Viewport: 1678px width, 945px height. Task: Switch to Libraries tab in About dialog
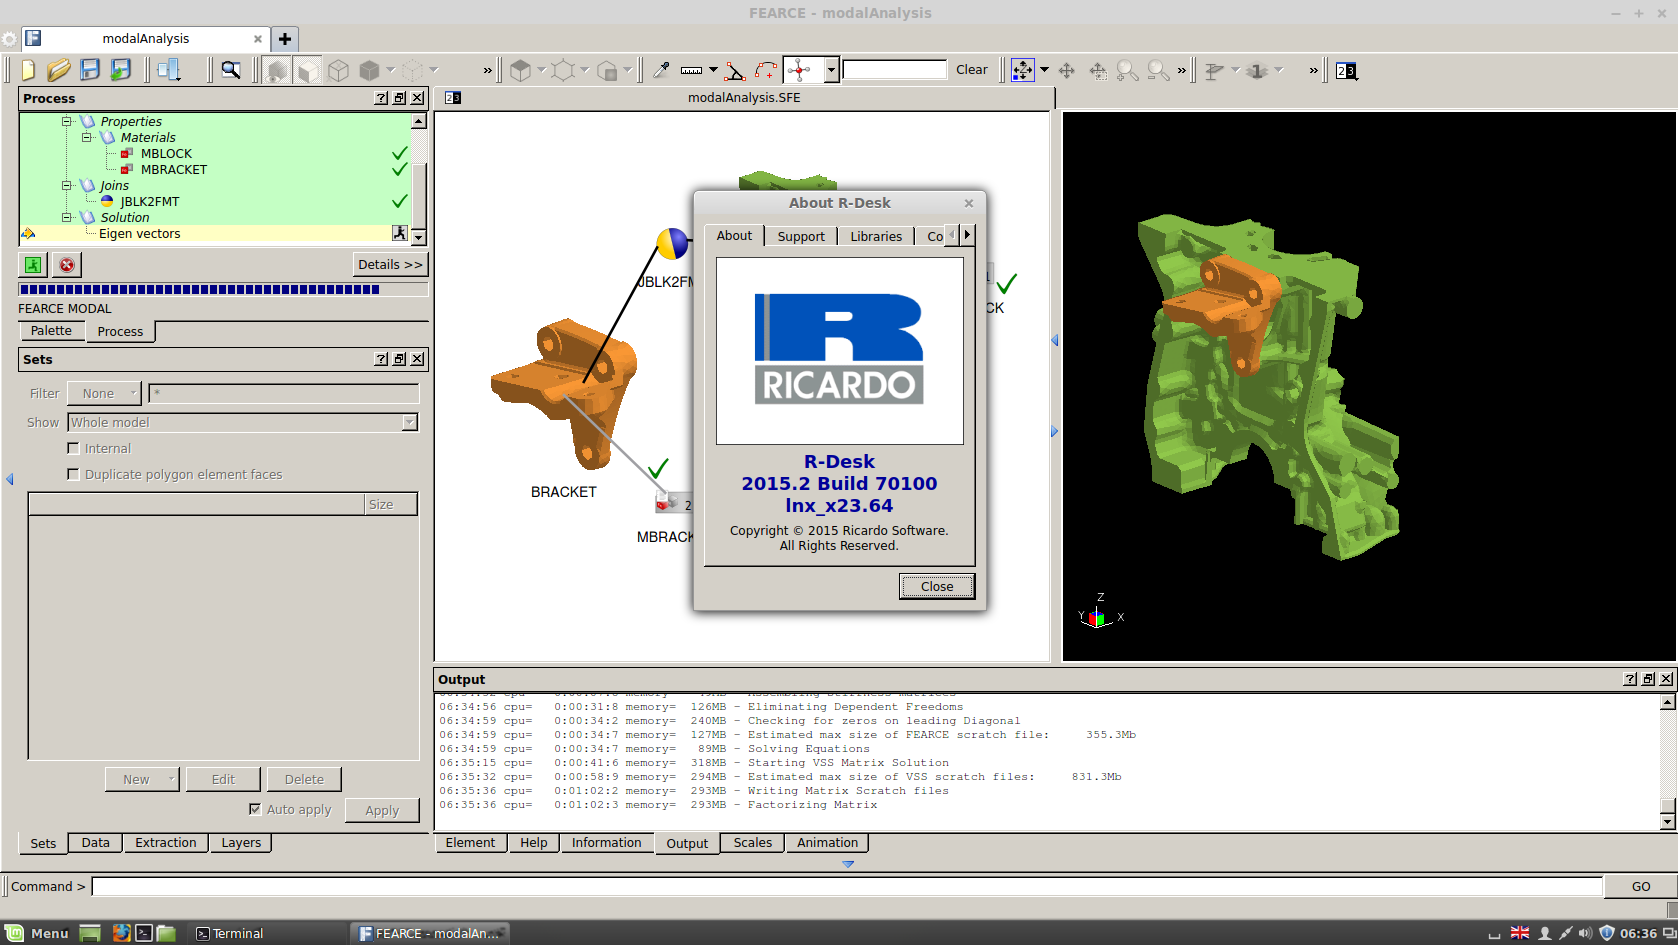coord(876,236)
